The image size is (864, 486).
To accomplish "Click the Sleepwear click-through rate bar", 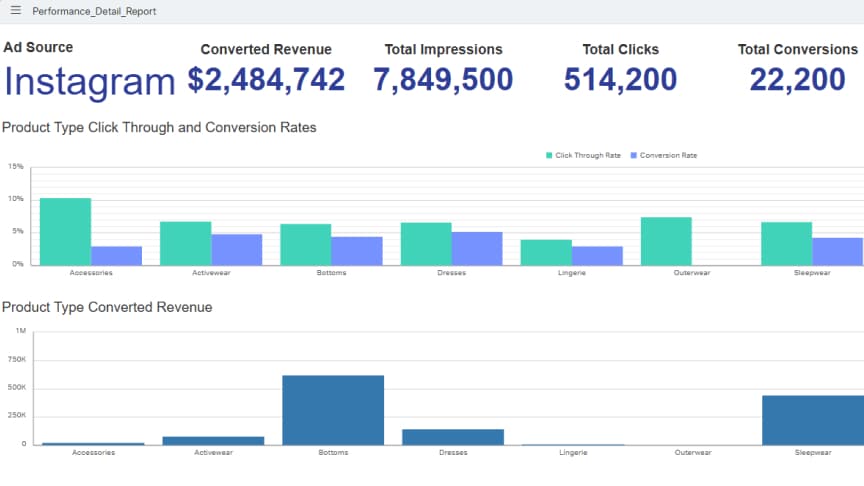I will tap(786, 244).
